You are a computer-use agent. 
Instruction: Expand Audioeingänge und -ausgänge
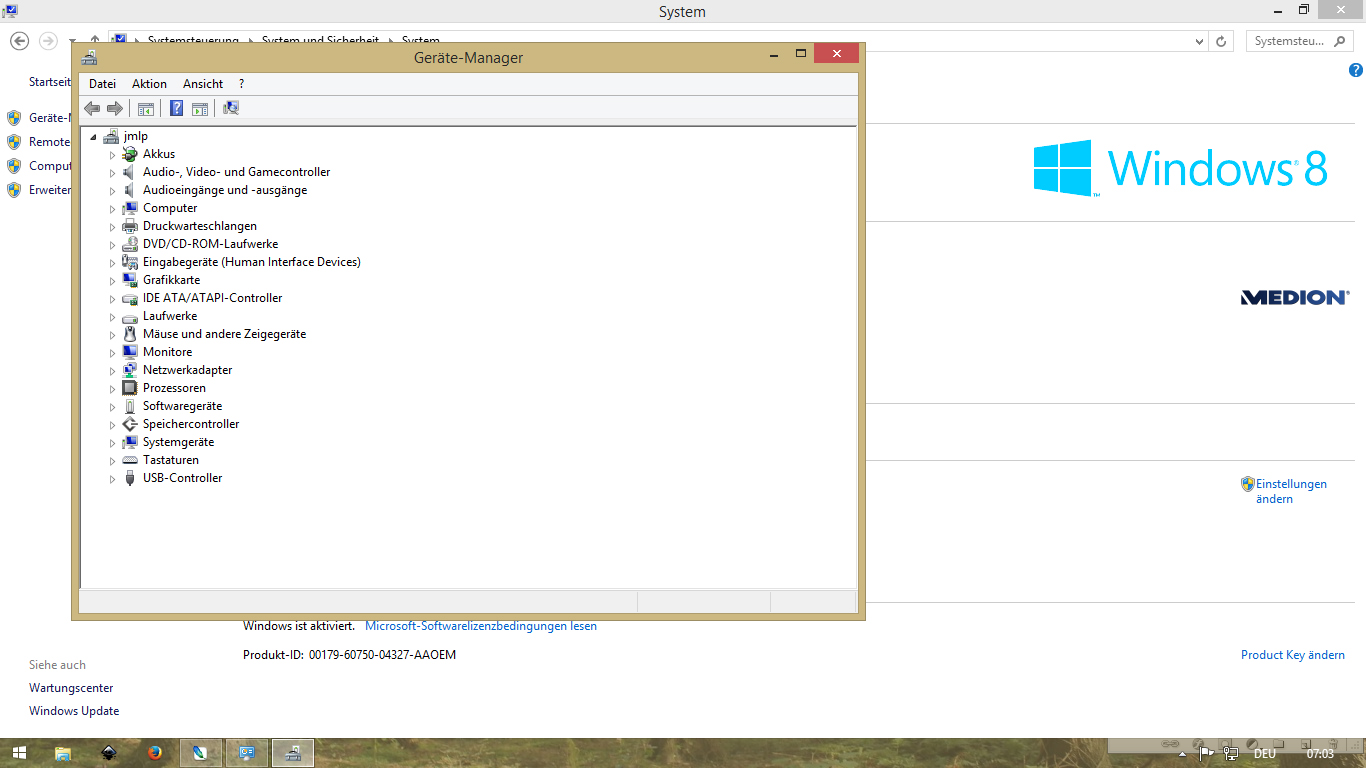[x=113, y=191]
